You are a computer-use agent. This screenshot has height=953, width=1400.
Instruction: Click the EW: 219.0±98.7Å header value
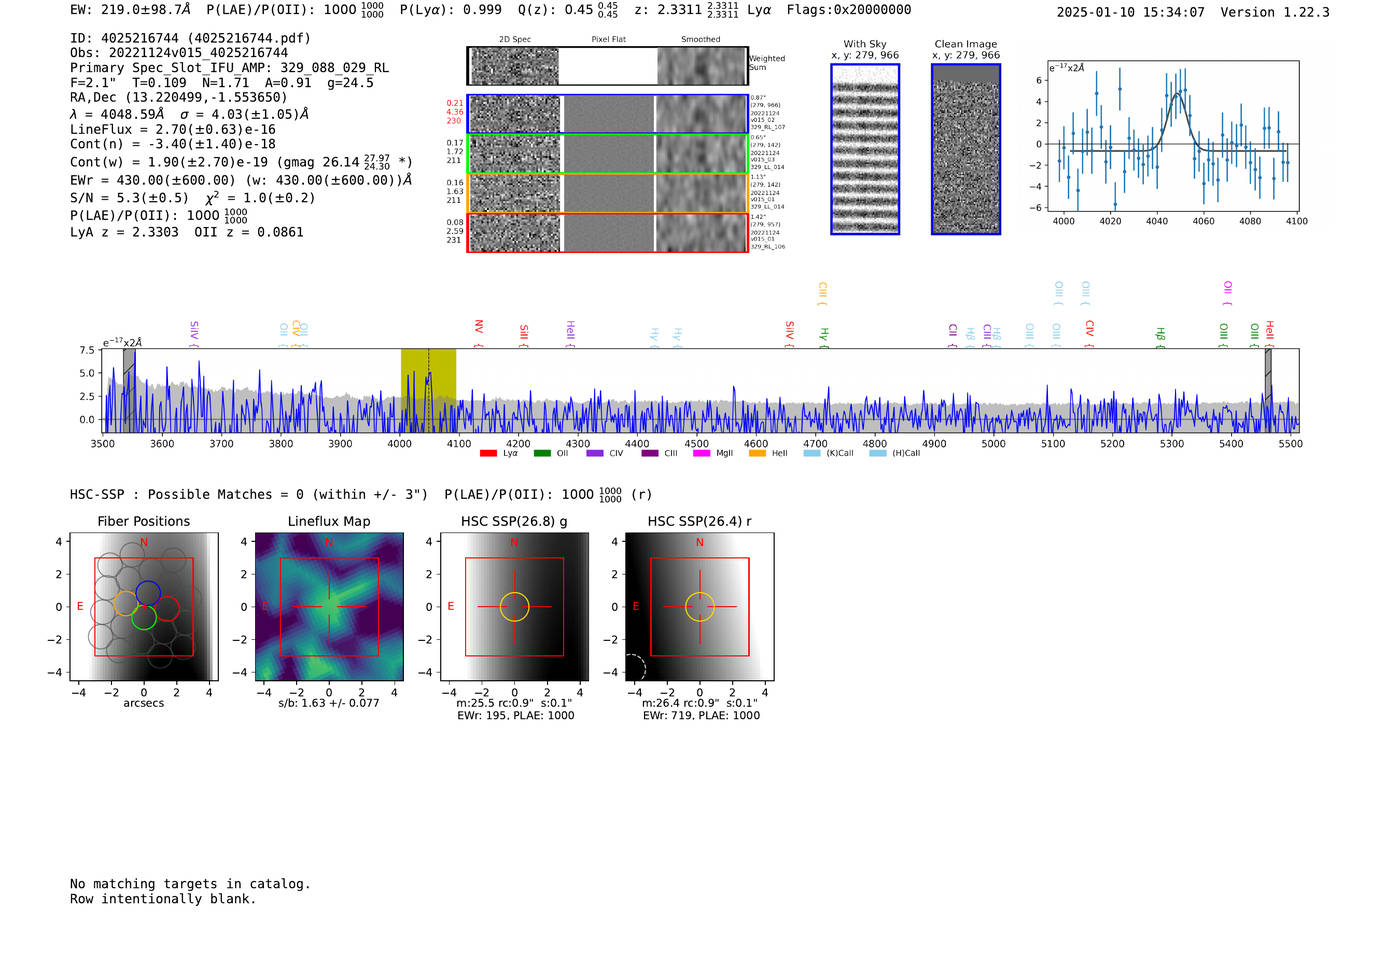(x=130, y=10)
